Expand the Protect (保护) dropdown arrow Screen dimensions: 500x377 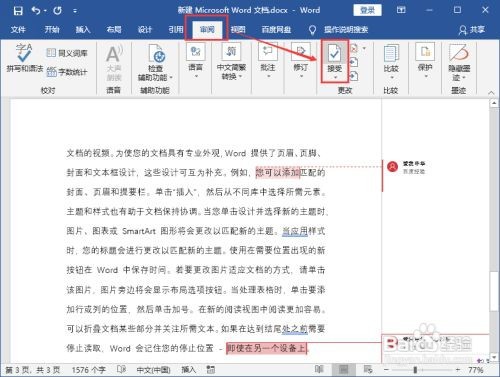coord(426,76)
